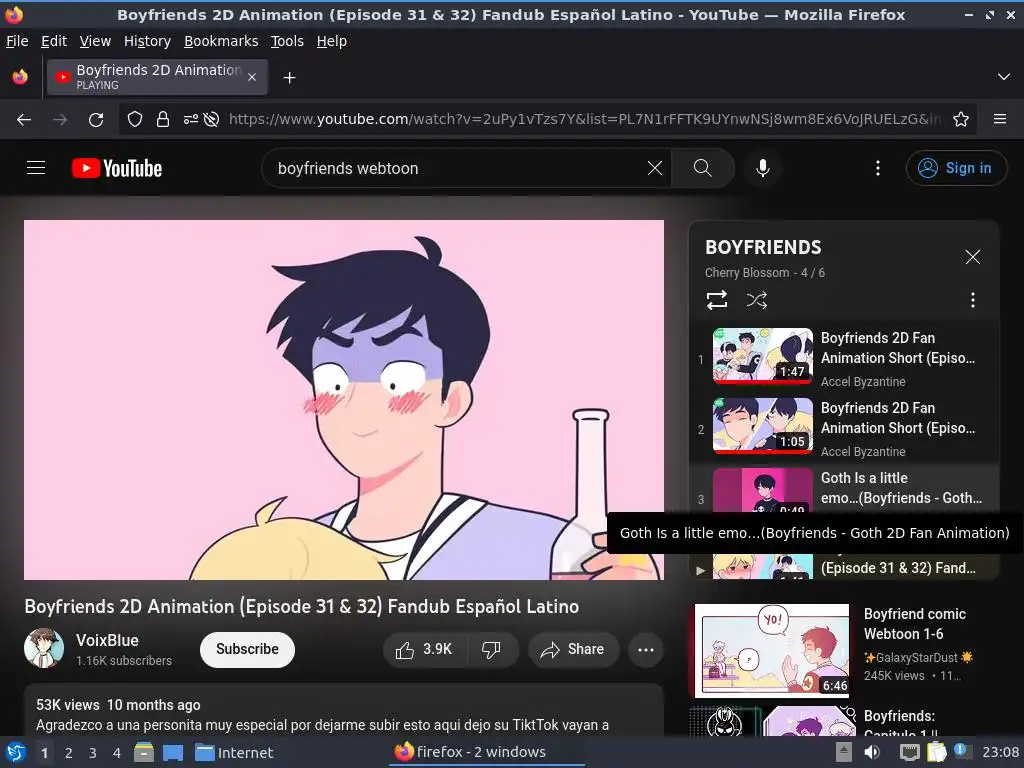Reload the current page
Image resolution: width=1024 pixels, height=768 pixels.
[96, 120]
